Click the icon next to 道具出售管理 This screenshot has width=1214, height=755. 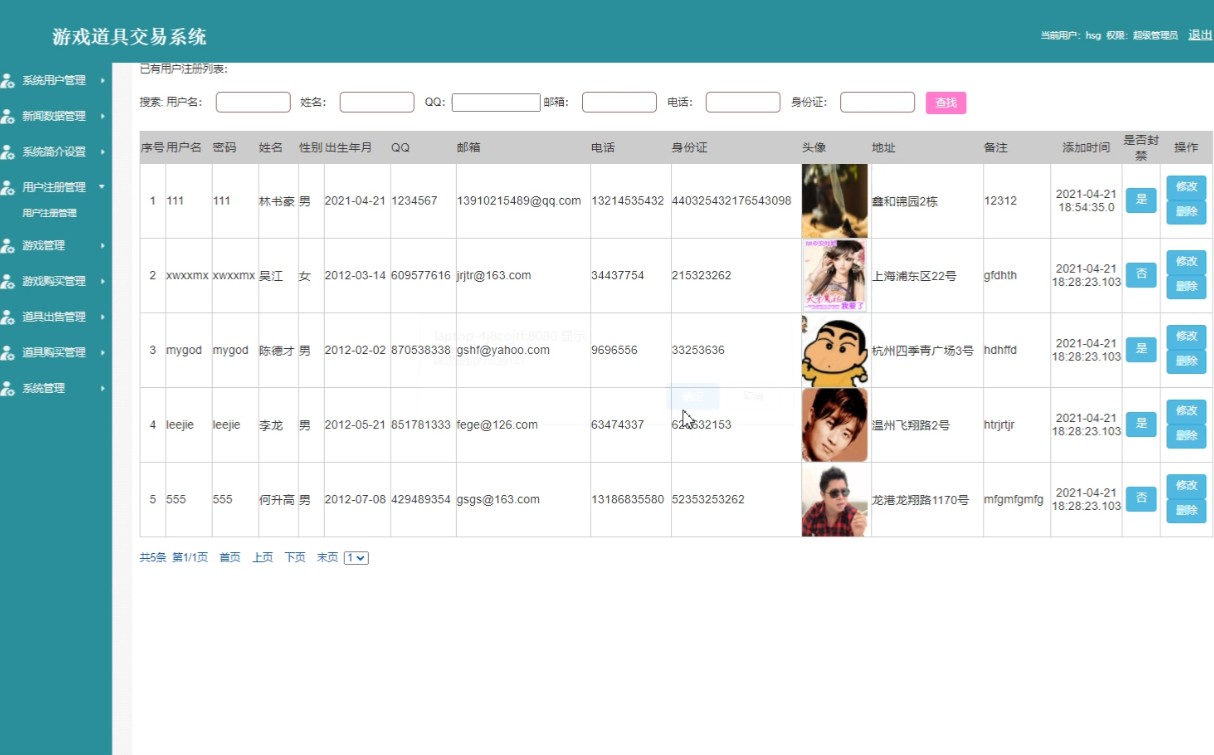pos(8,317)
